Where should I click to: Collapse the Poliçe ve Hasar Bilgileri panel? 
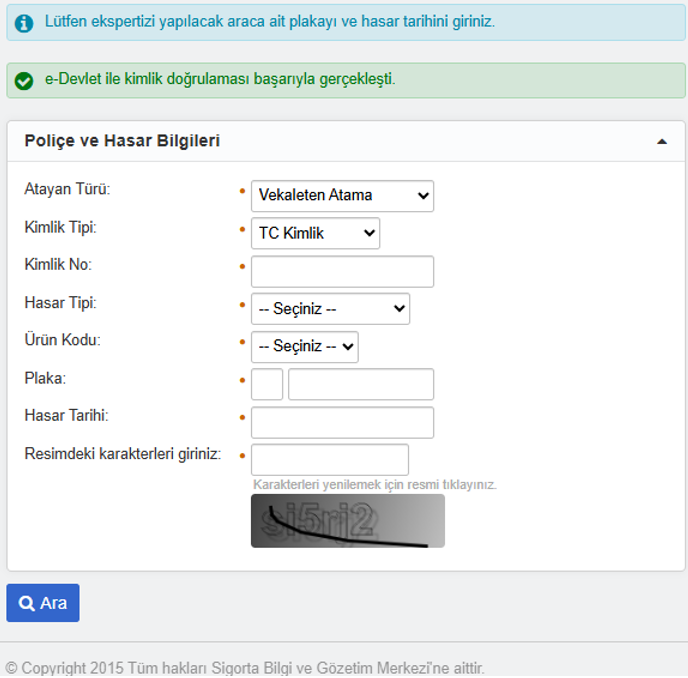click(661, 142)
